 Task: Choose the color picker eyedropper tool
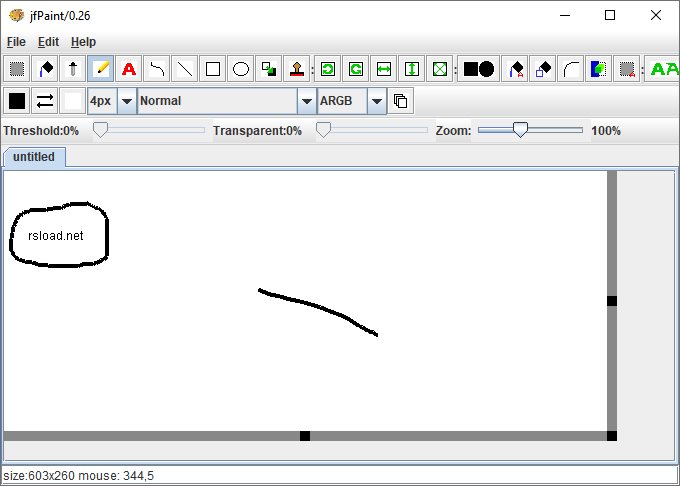pyautogui.click(x=73, y=69)
